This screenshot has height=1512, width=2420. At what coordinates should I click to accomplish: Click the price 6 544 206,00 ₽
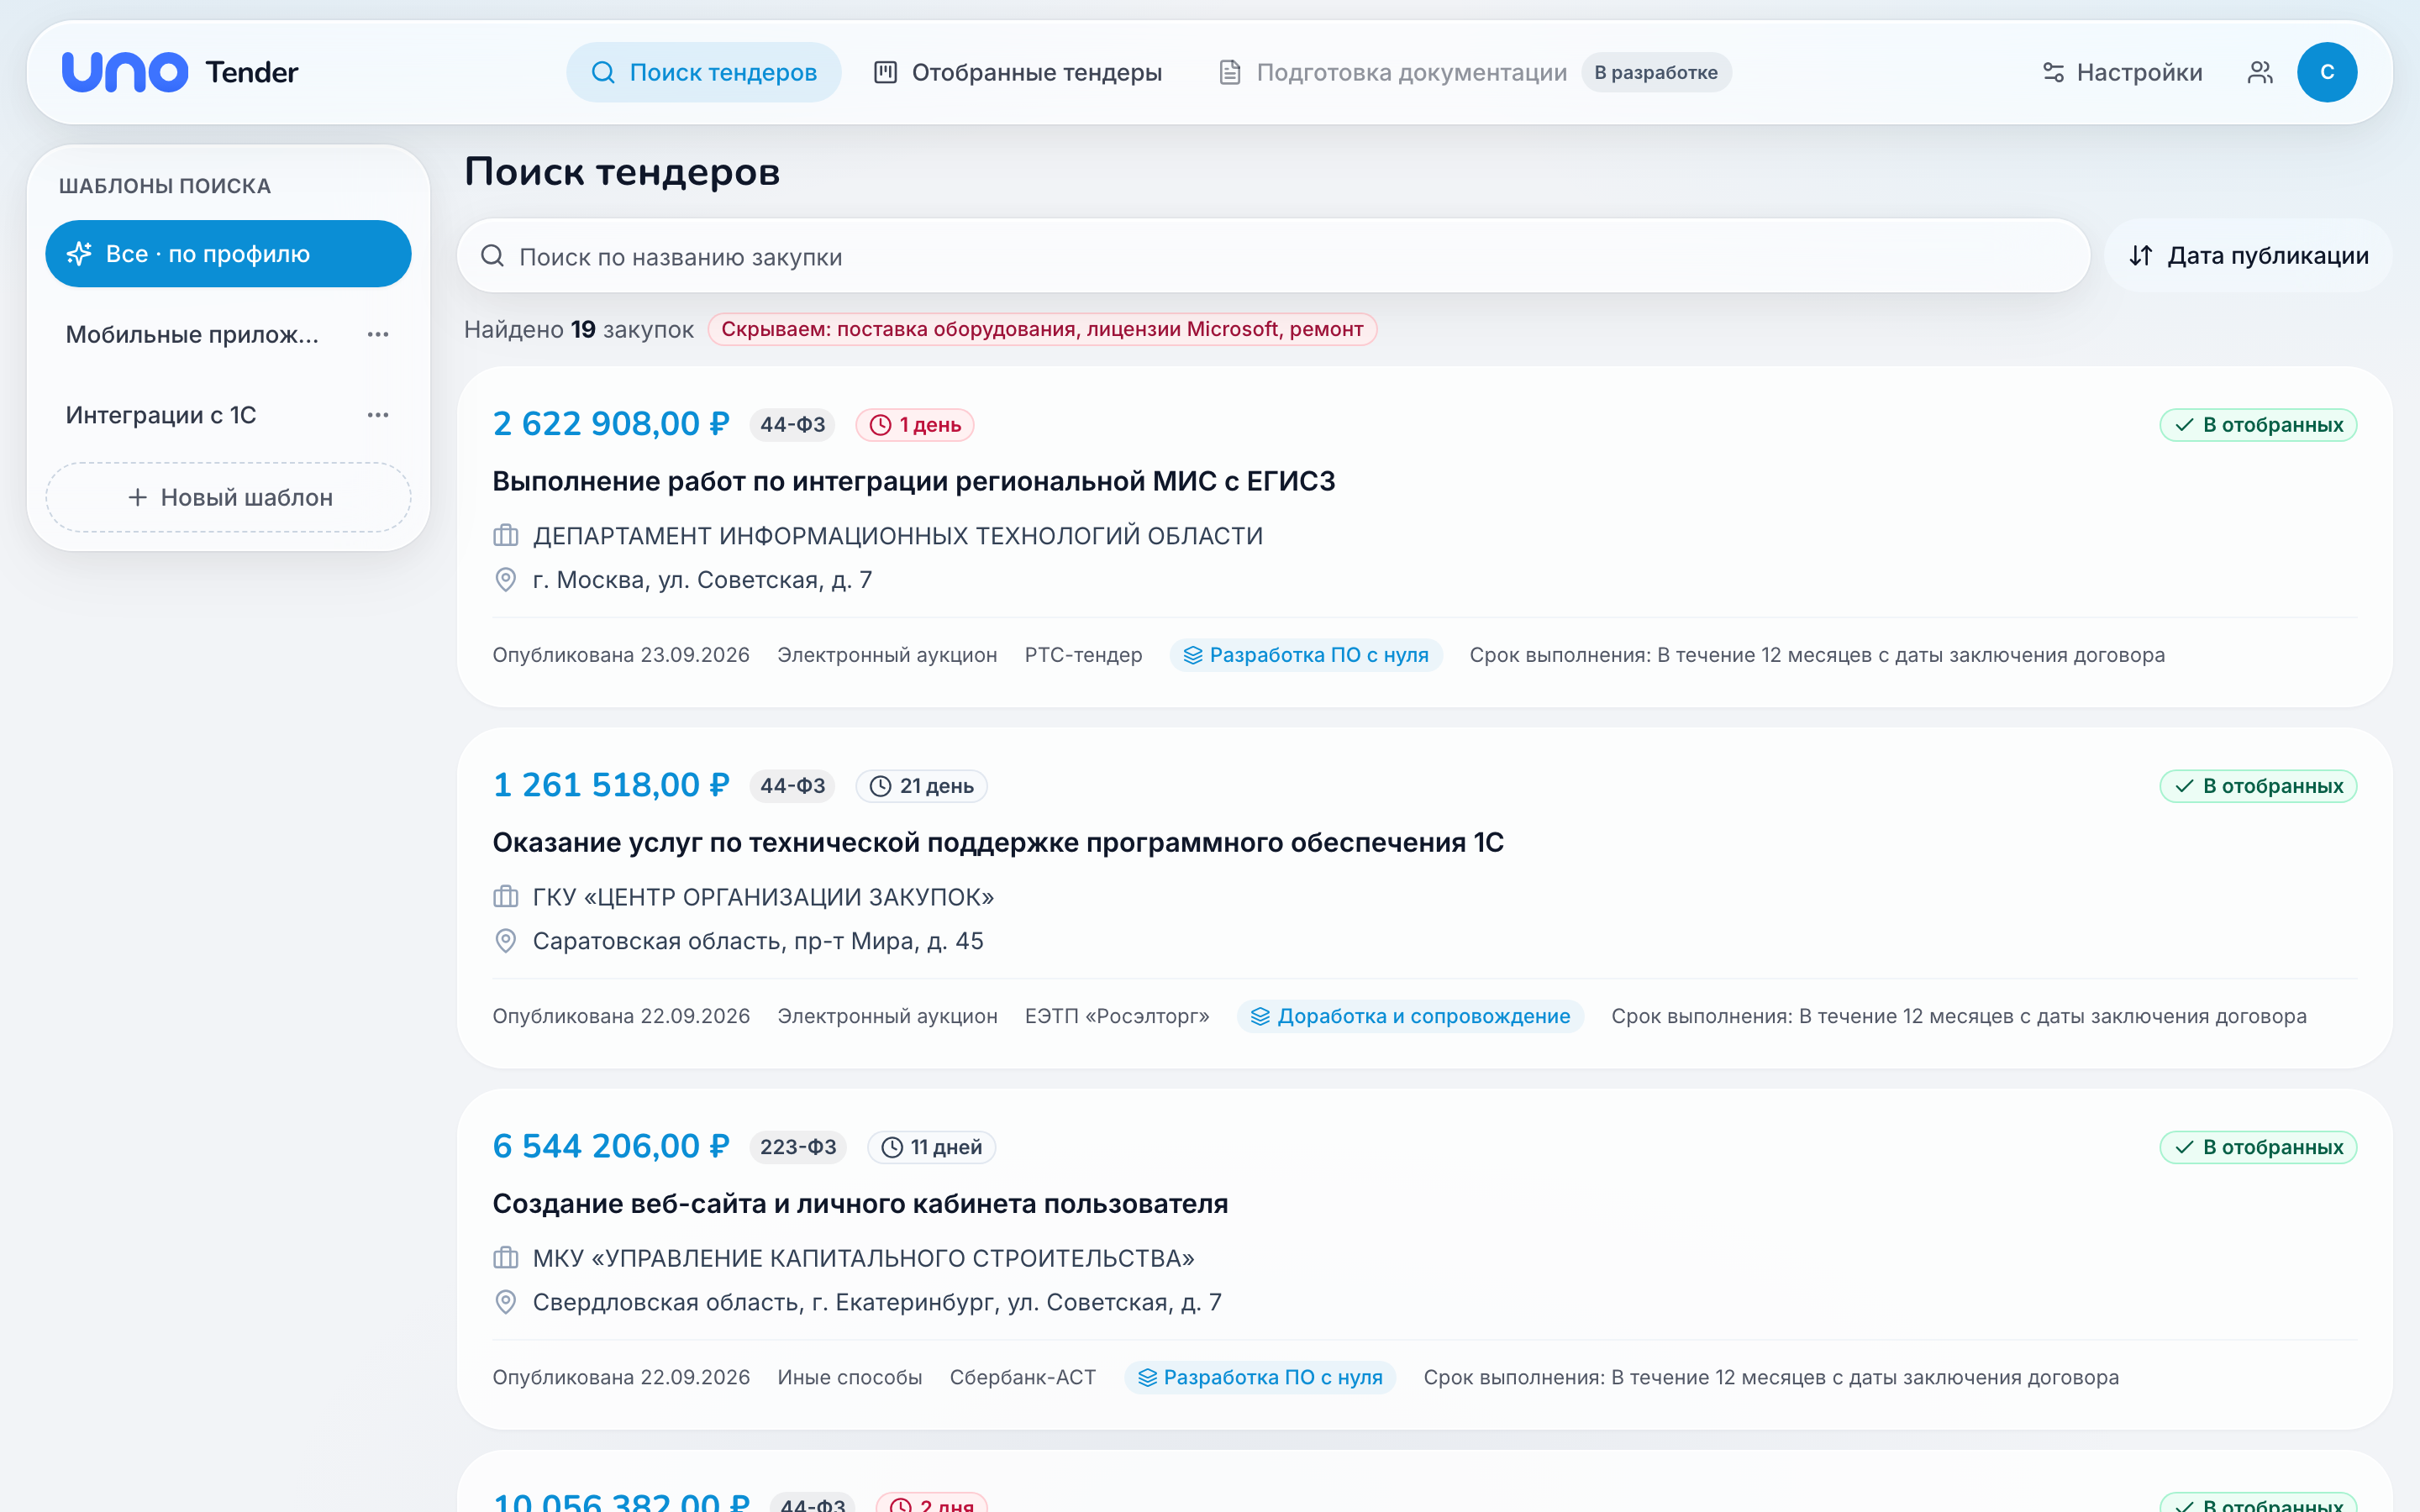[x=611, y=1146]
